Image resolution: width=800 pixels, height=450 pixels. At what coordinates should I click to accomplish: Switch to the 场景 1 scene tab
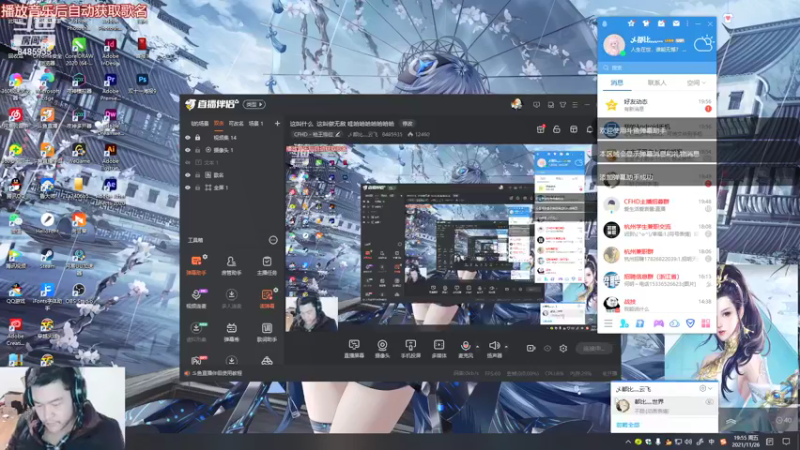coord(256,123)
